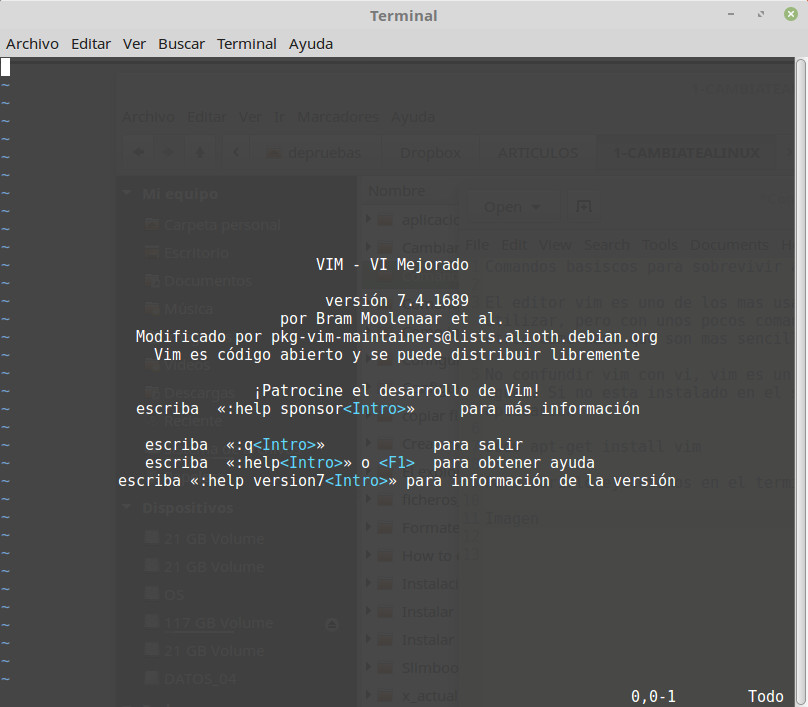Click the '<F1>' key hint
The image size is (808, 707).
tap(396, 462)
